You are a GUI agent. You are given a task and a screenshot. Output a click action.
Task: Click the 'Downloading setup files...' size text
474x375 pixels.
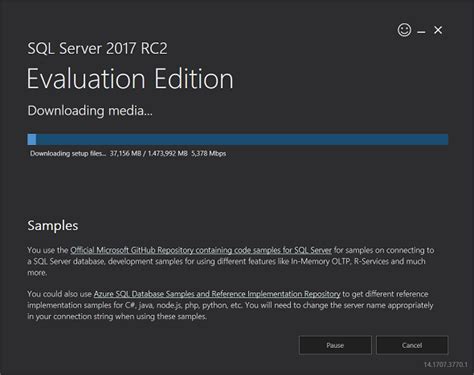point(128,153)
